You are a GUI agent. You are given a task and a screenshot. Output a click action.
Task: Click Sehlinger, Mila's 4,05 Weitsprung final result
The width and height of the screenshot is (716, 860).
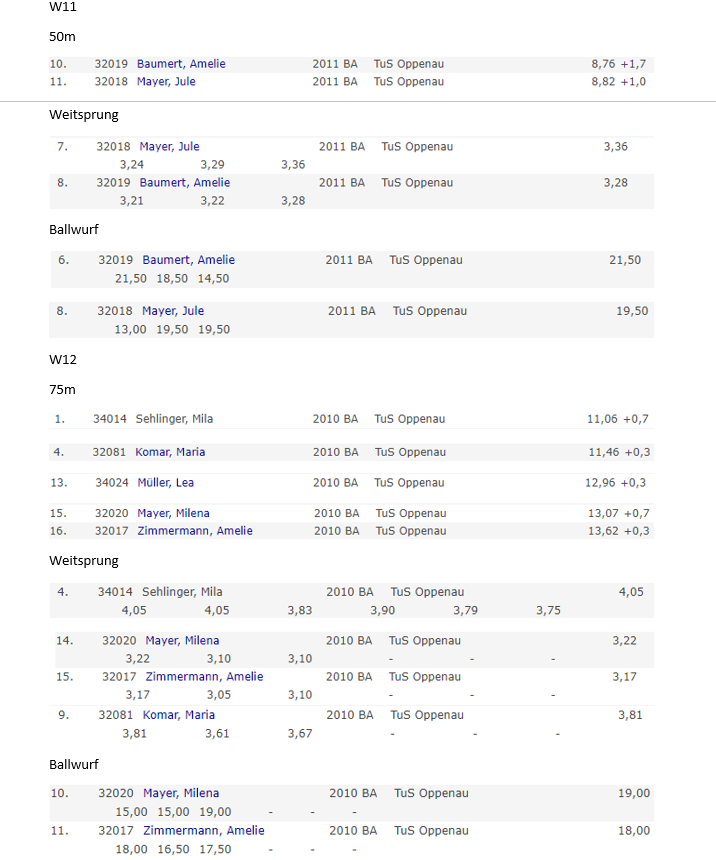(x=631, y=592)
